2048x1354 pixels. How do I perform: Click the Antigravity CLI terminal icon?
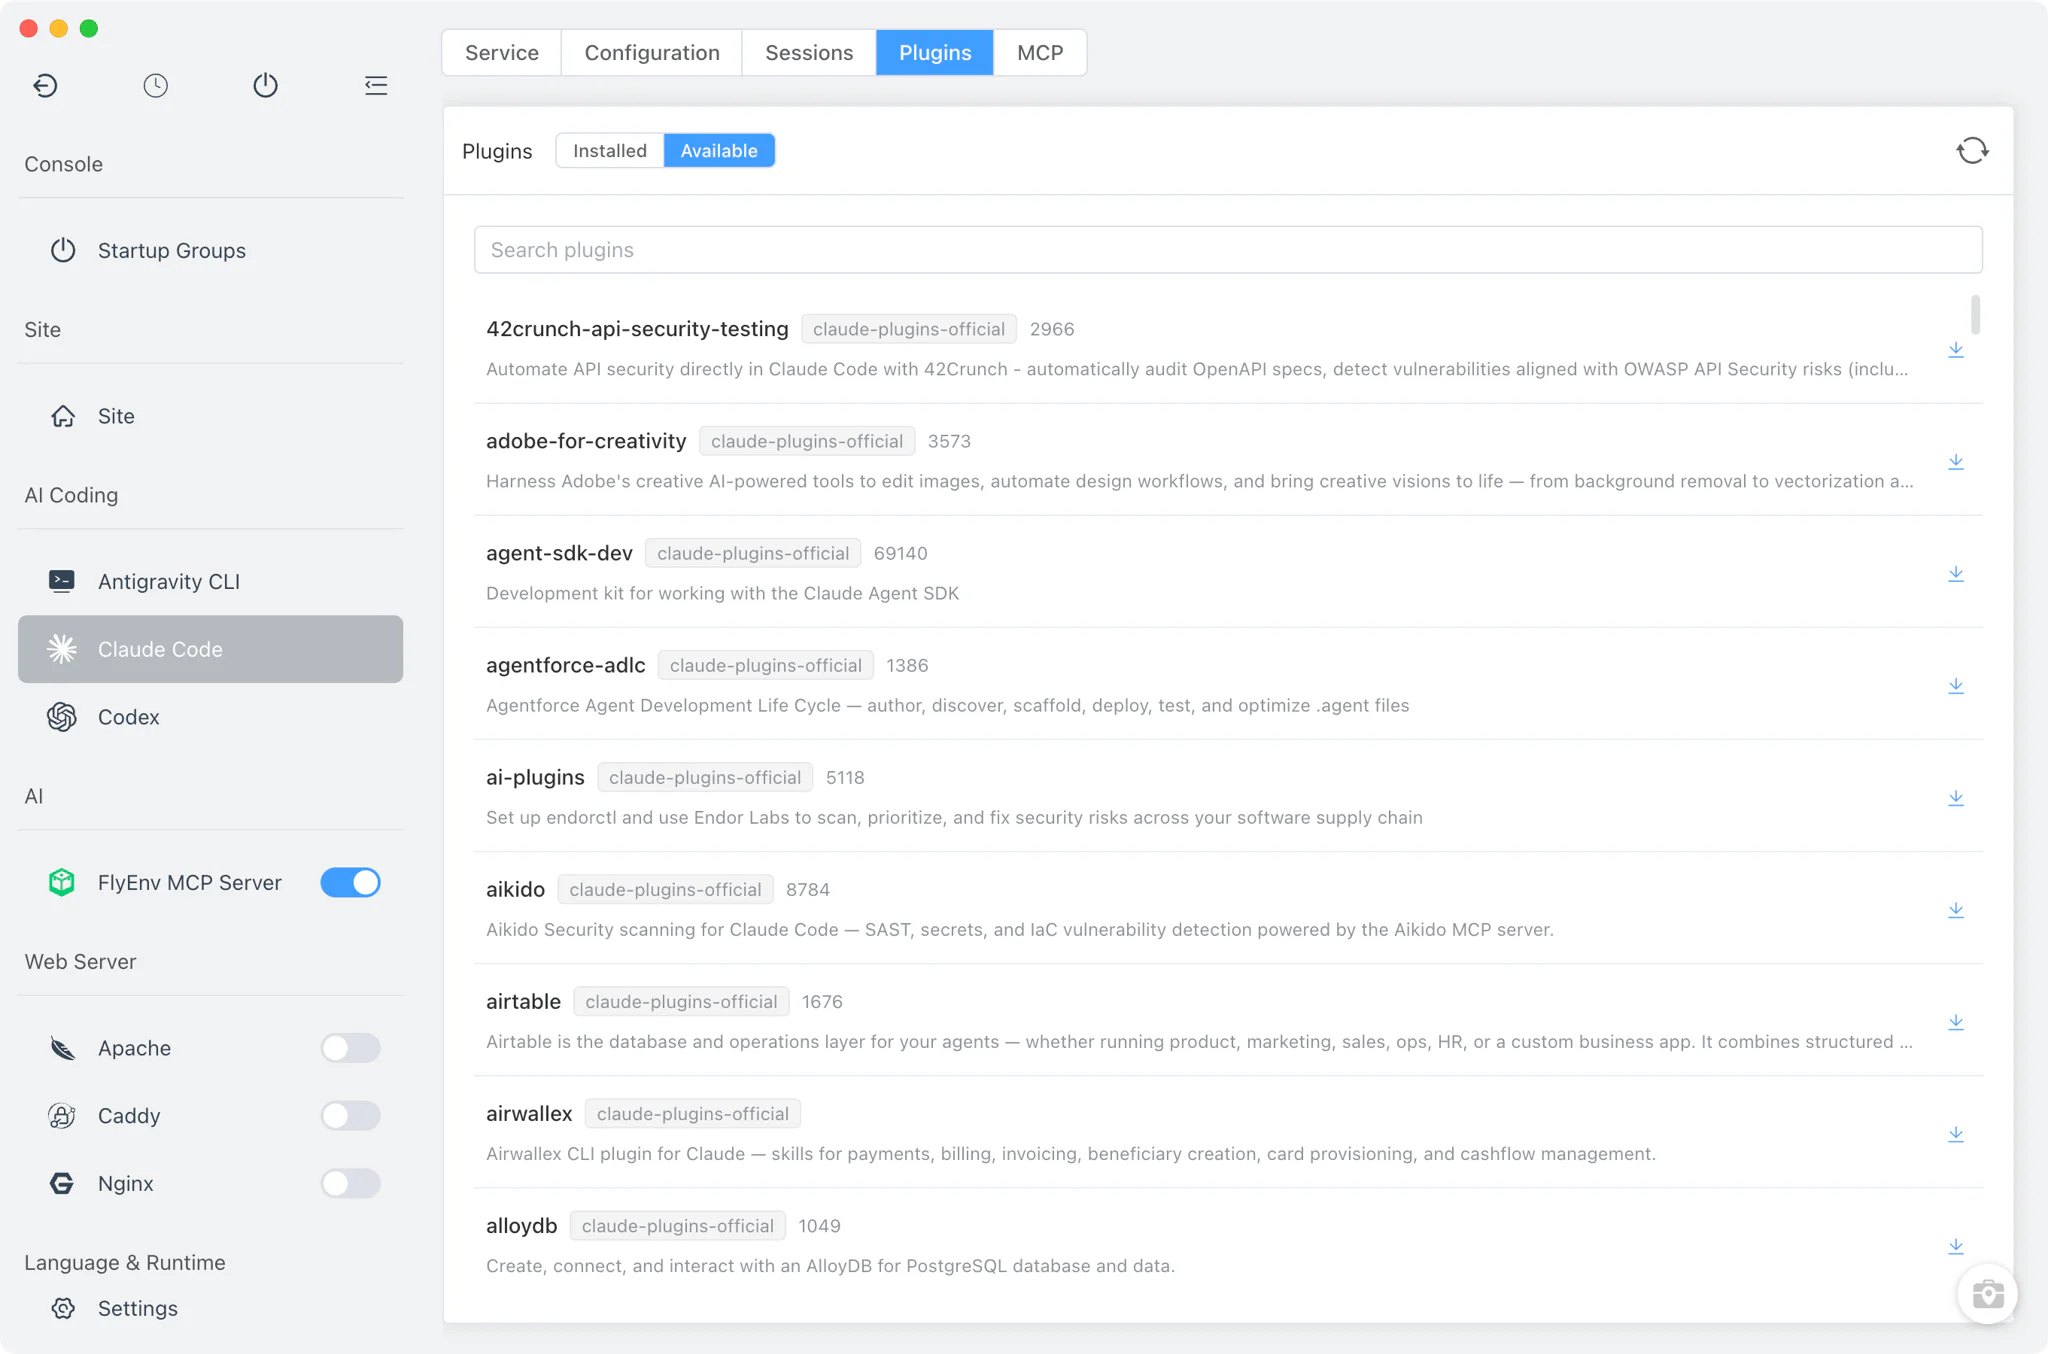point(62,581)
